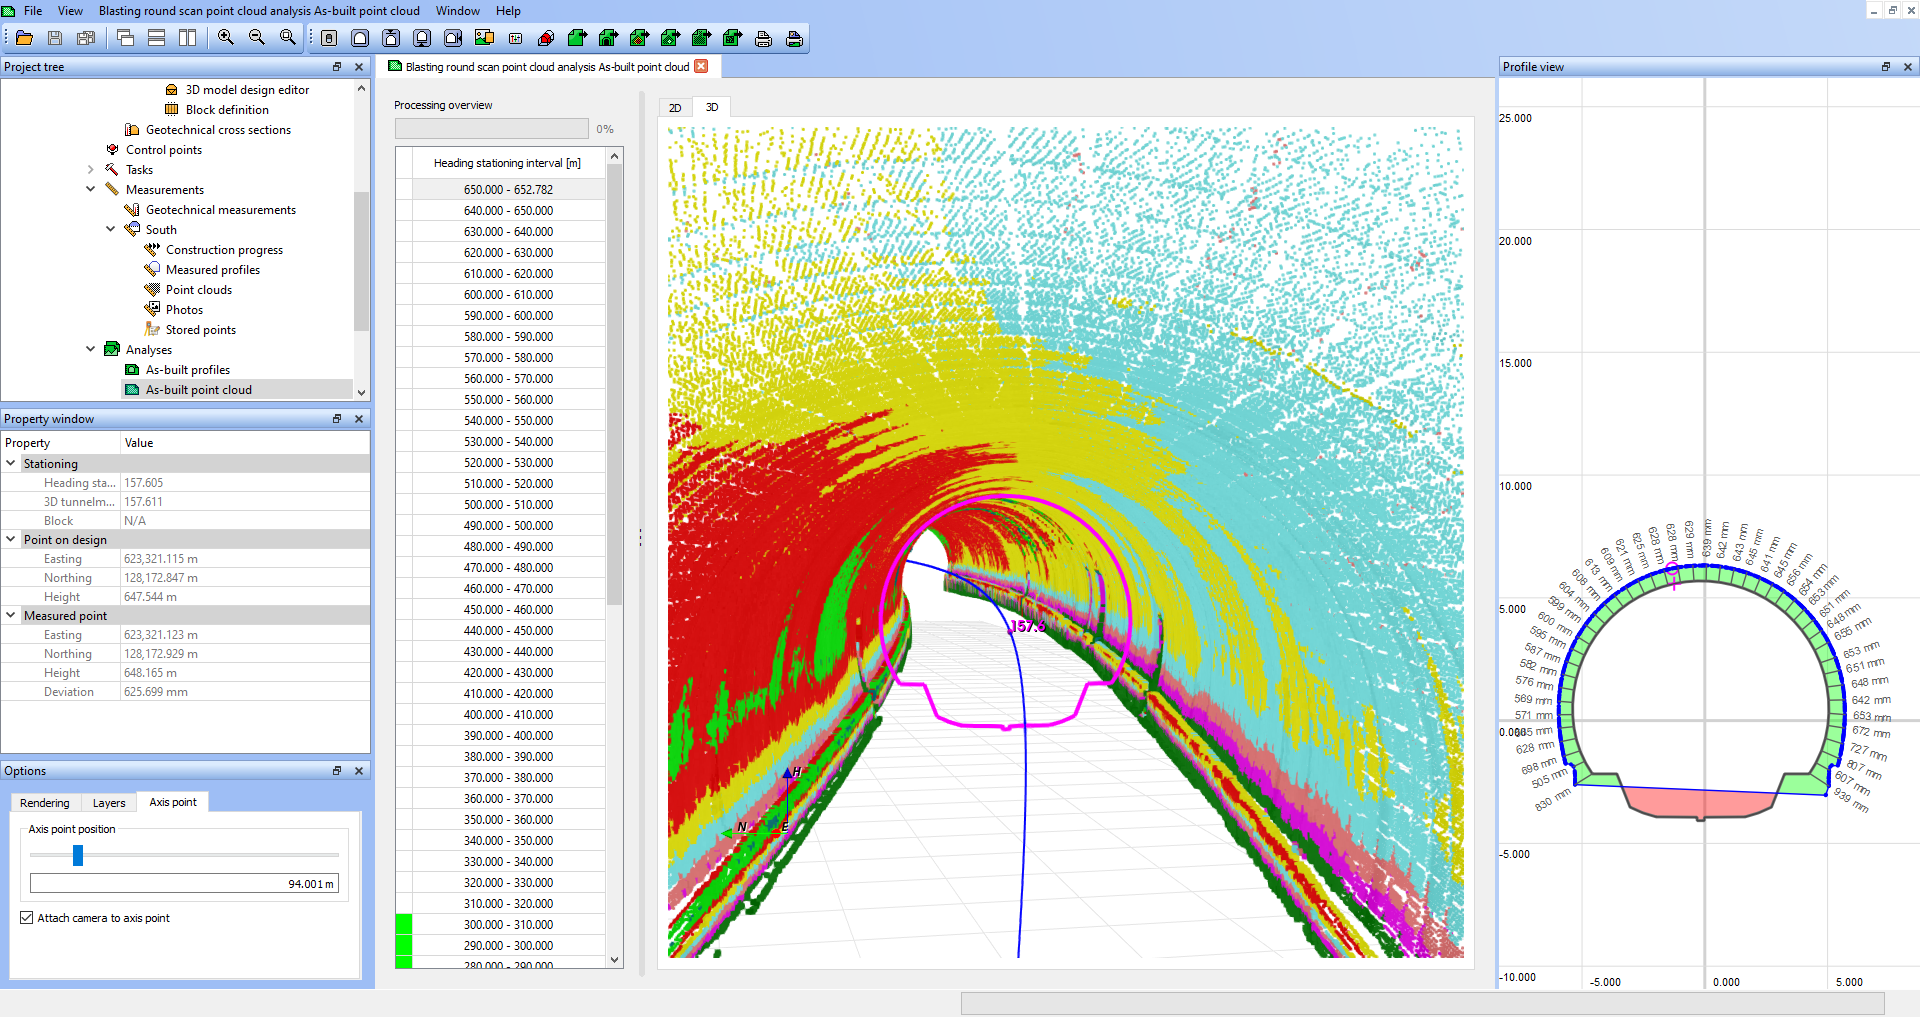Screen dimensions: 1920x1017
Task: Tile windows horizontally via toolbar icon
Action: coord(156,38)
